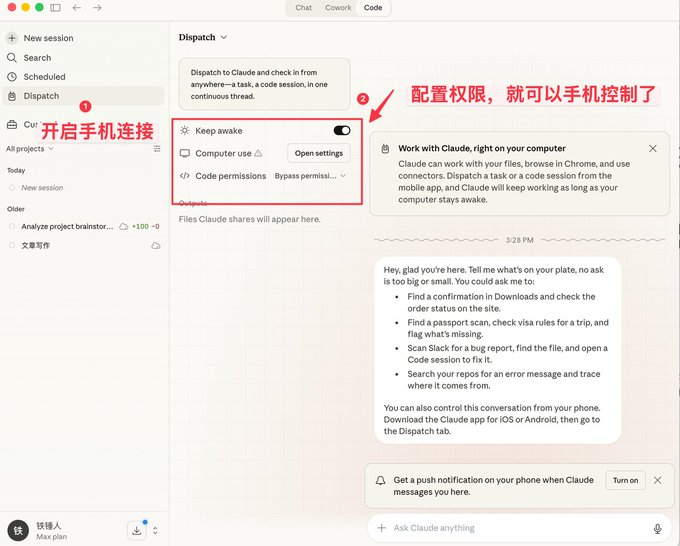Screen dimensions: 680x546
Task: Click the 3:28 PM timestamp
Action: tap(519, 240)
